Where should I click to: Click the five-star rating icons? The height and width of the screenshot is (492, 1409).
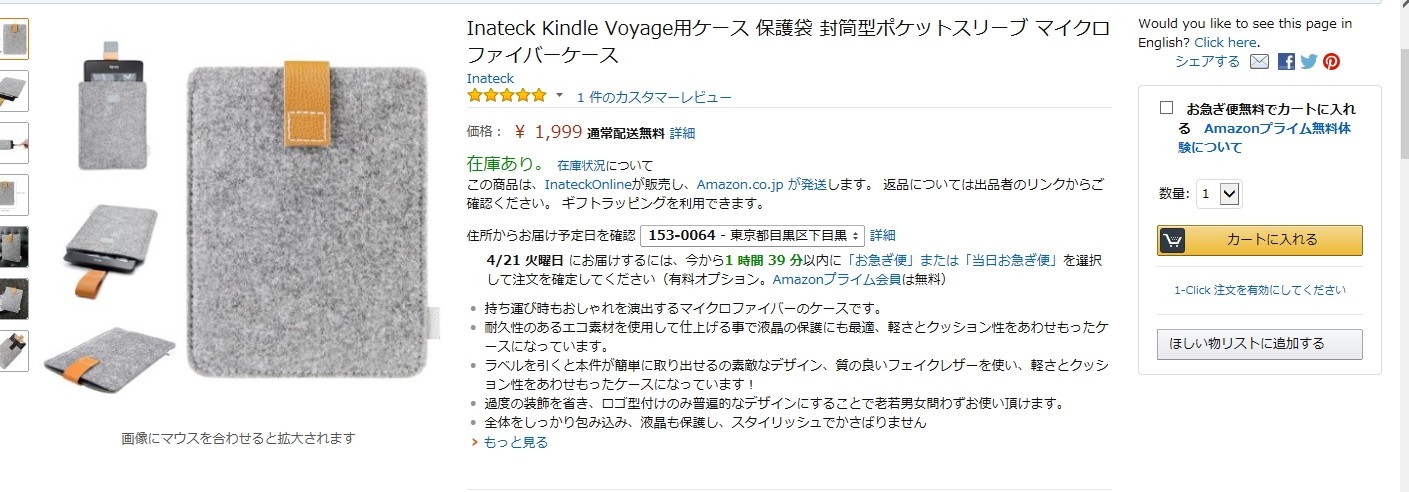click(507, 96)
